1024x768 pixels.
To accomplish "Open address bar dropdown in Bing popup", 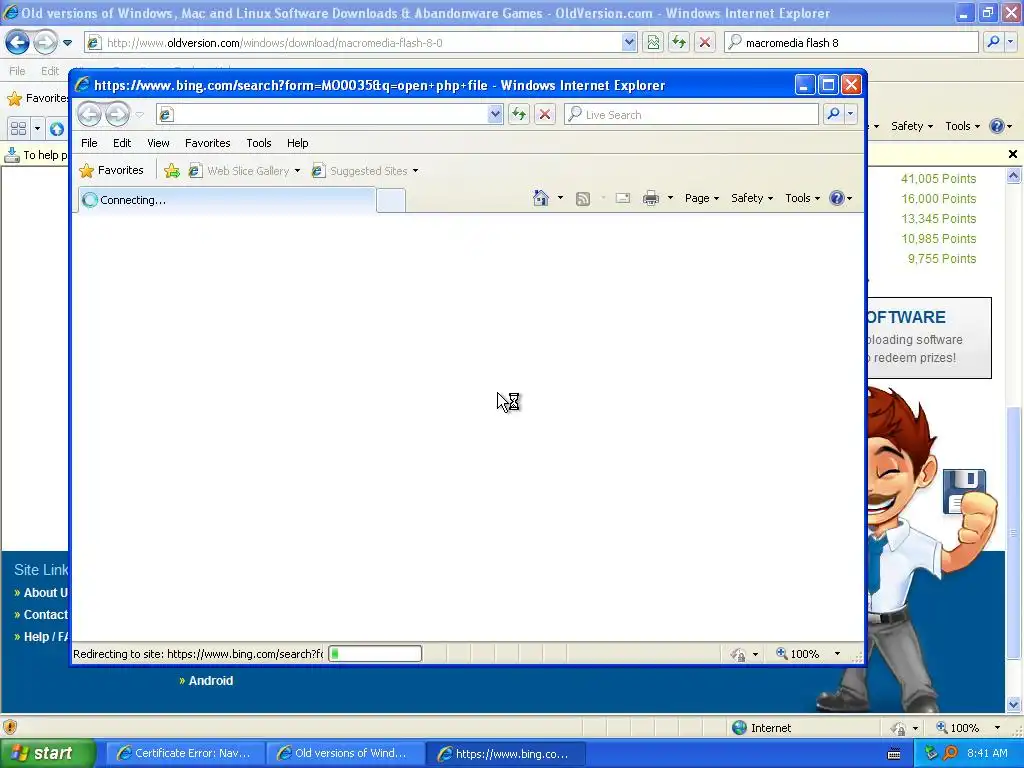I will pyautogui.click(x=495, y=114).
